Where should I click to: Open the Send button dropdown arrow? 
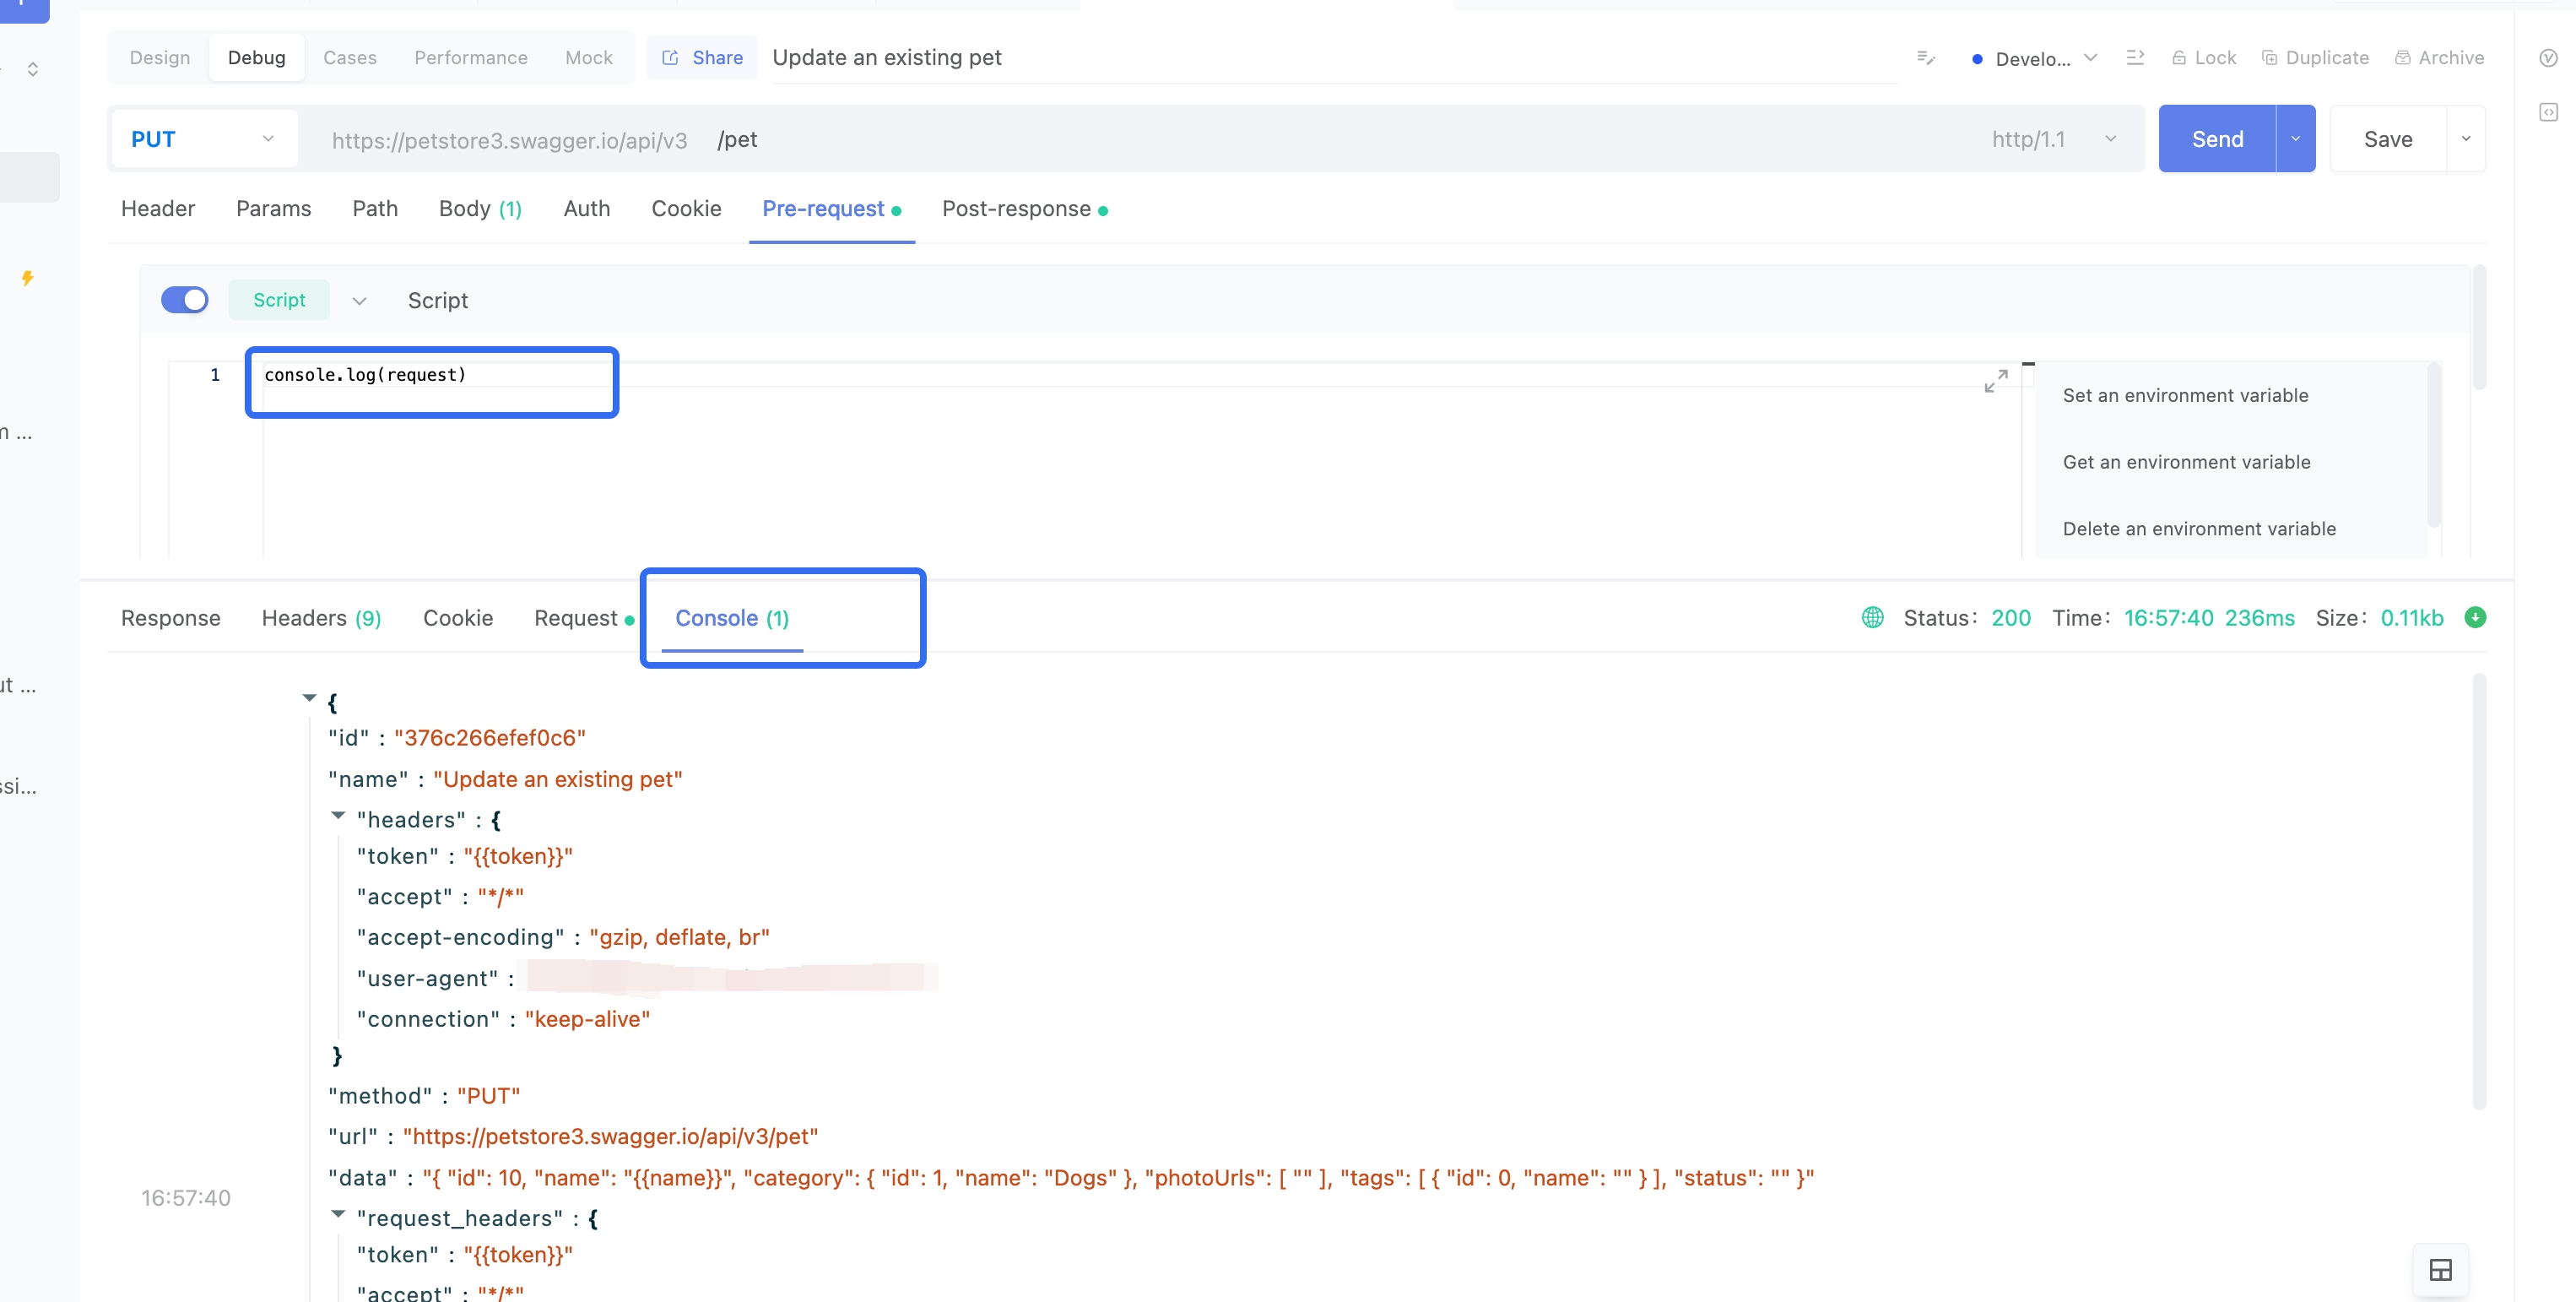pyautogui.click(x=2295, y=139)
